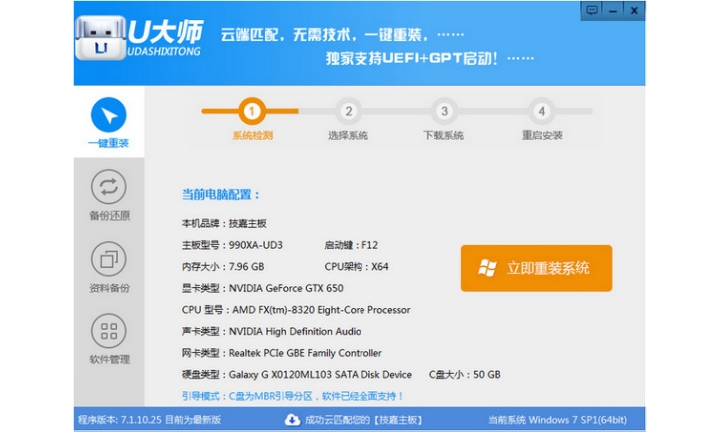This screenshot has height=432, width=720.
Task: Click the 成功云匹配您的【技嘉主板】 status text
Action: [x=363, y=420]
